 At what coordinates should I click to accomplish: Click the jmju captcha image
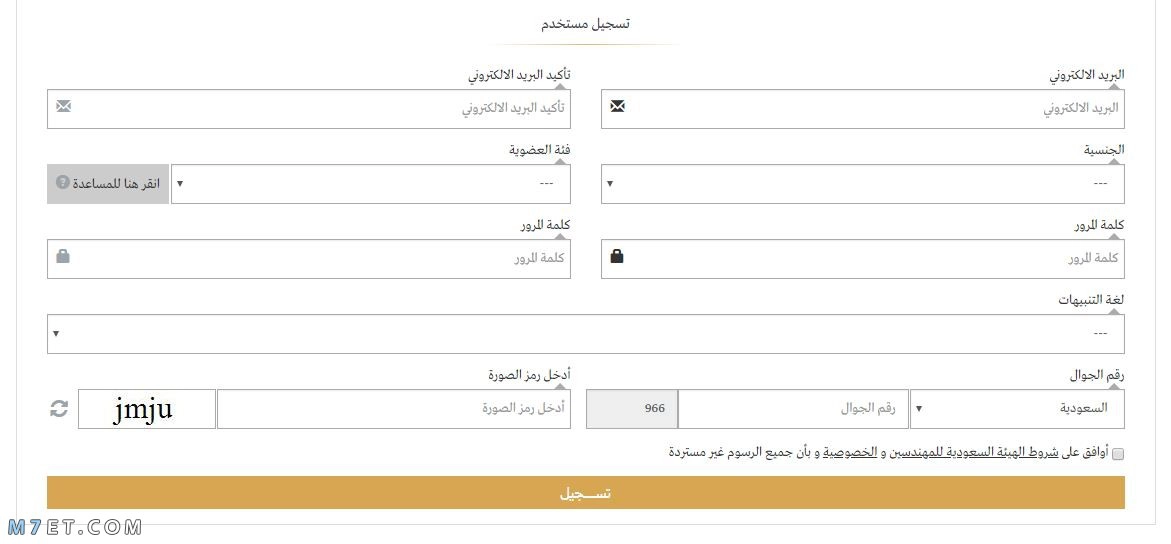click(147, 409)
